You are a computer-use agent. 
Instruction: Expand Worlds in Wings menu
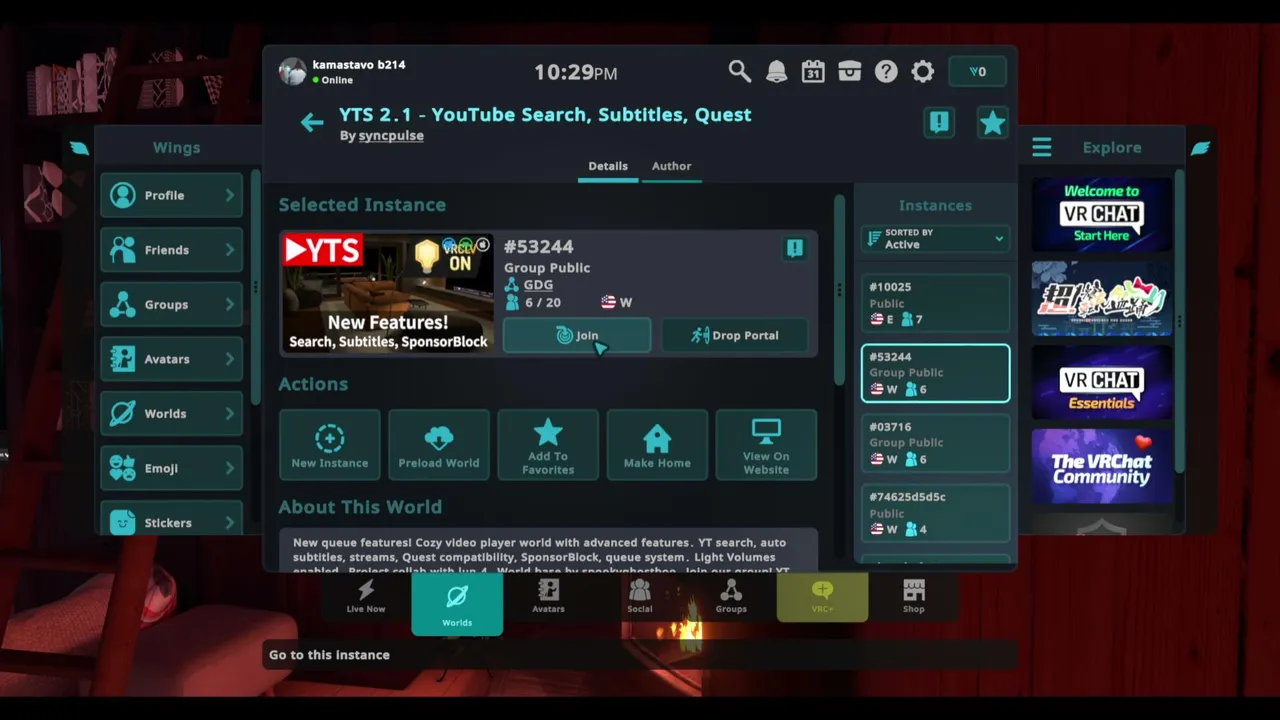(x=172, y=413)
